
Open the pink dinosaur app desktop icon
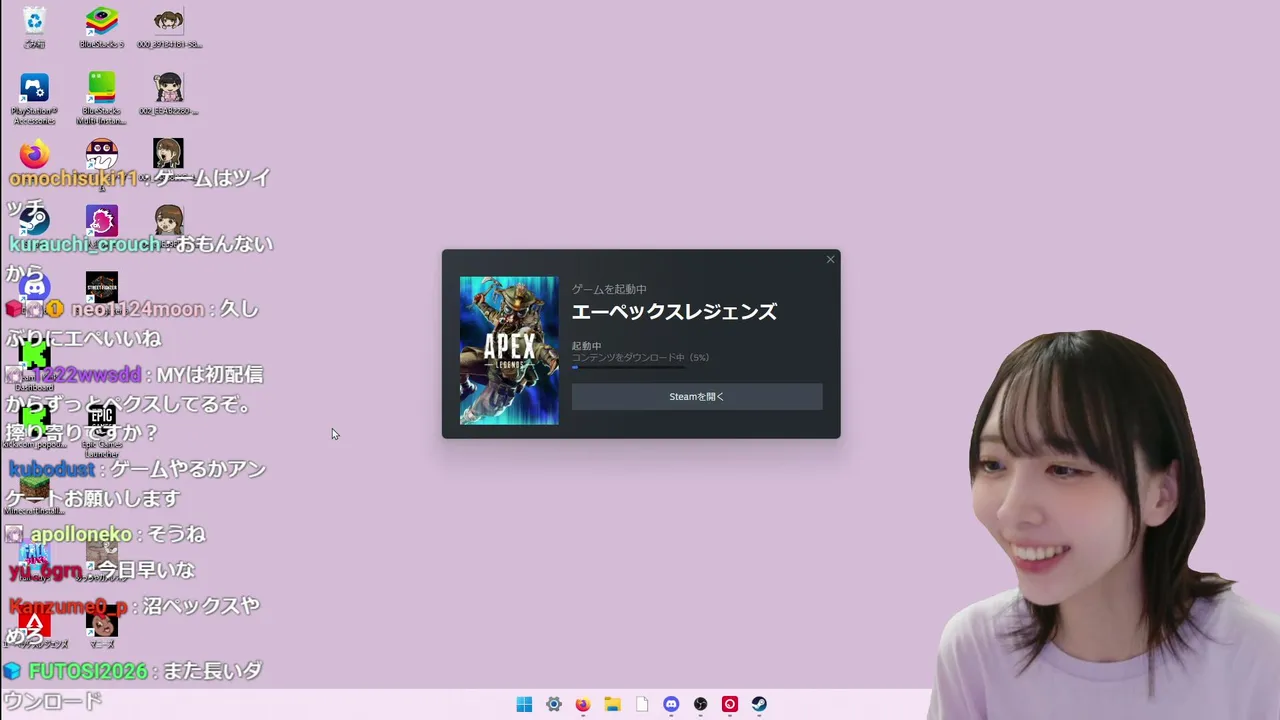coord(101,222)
